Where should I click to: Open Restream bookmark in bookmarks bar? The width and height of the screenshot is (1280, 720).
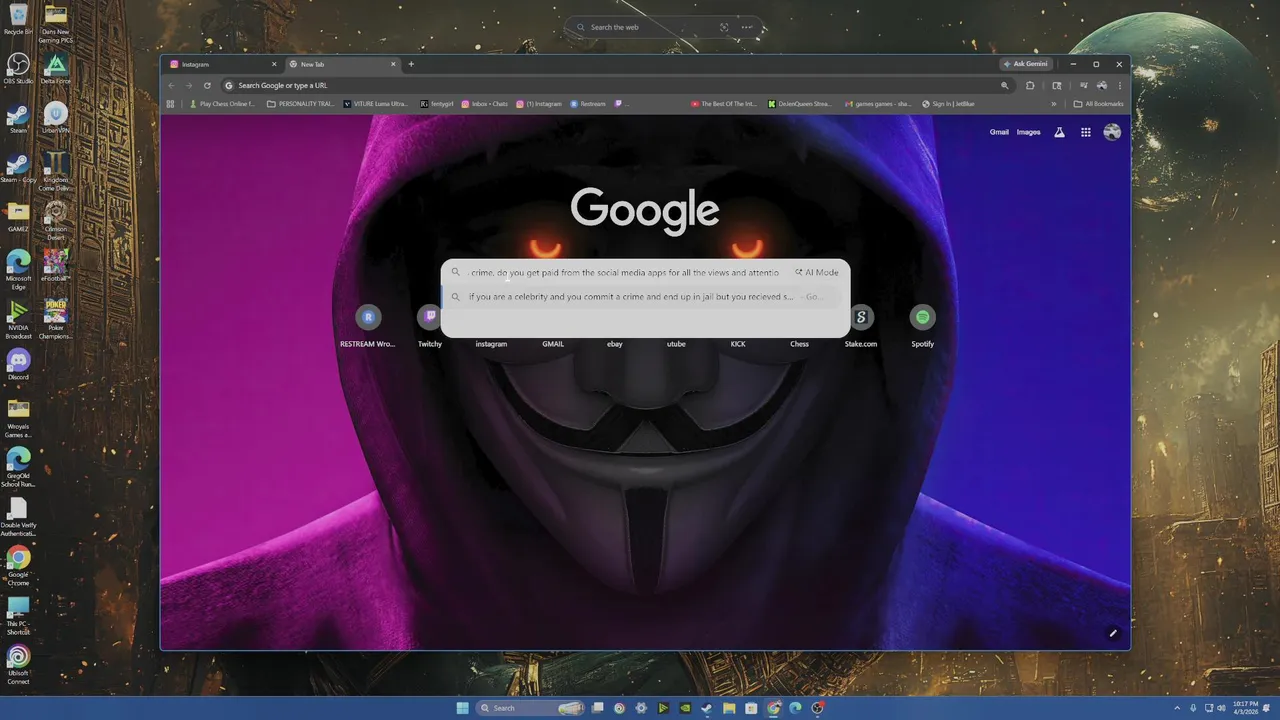coord(588,104)
